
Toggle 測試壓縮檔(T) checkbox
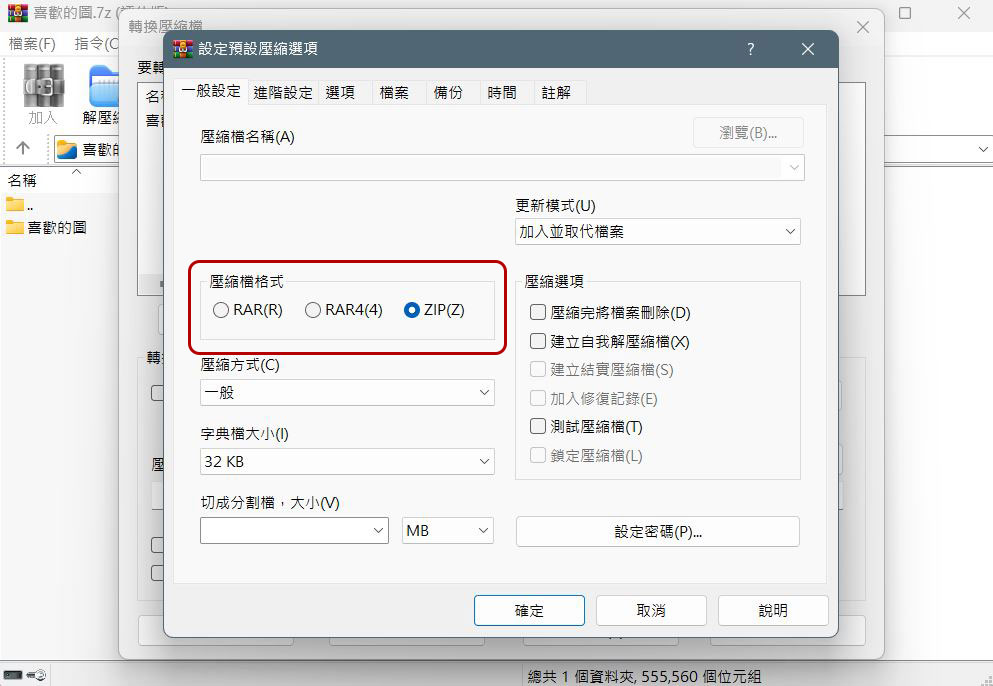point(538,426)
